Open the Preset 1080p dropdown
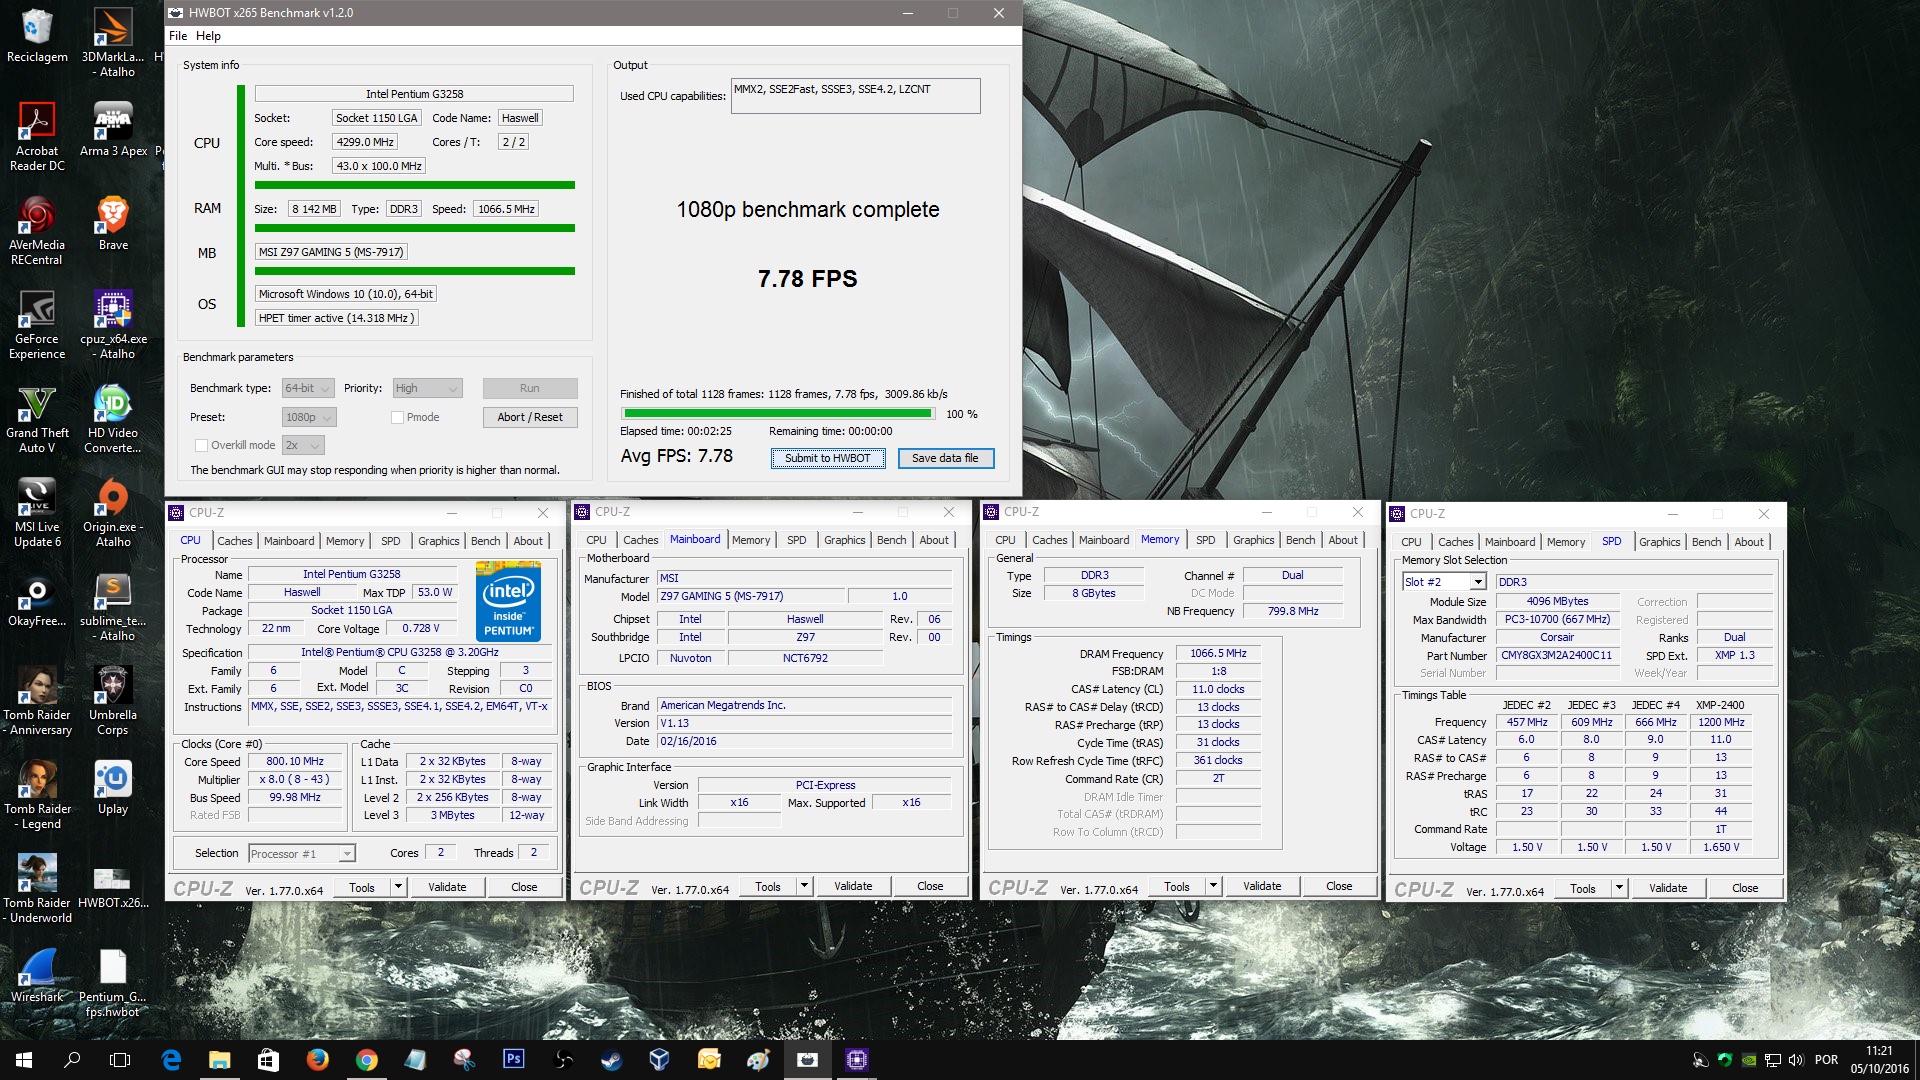Image resolution: width=1920 pixels, height=1080 pixels. coord(309,417)
